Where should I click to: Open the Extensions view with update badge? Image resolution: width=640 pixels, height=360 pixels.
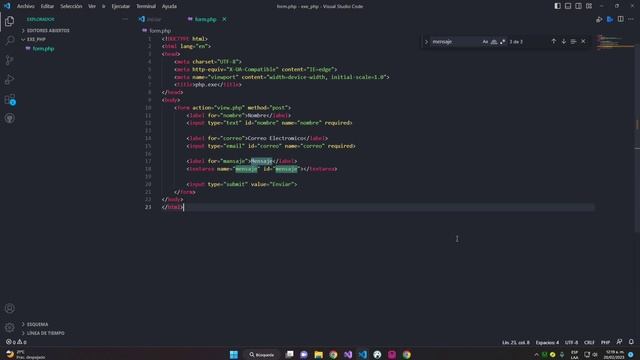9,99
